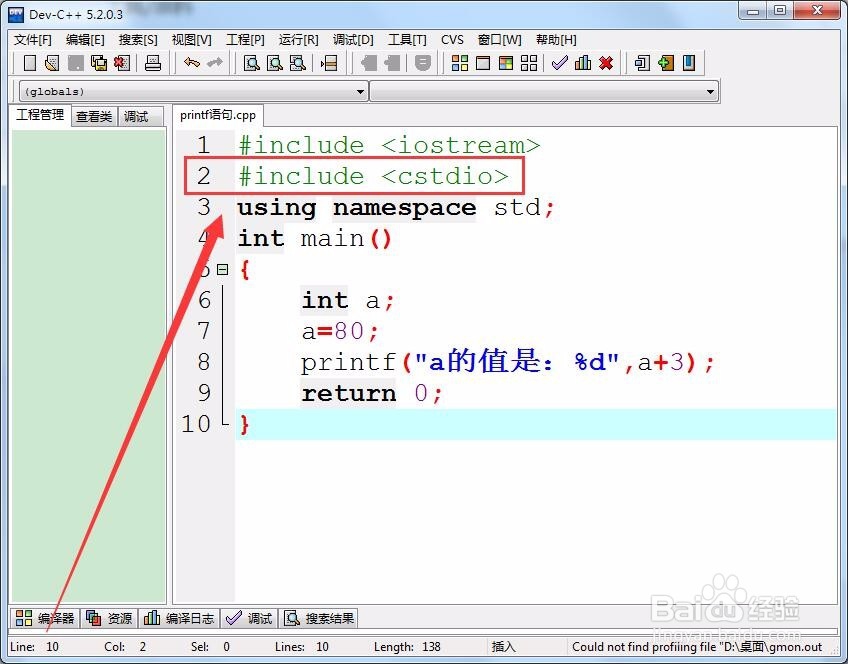Open the 搜索[S] menu
The image size is (848, 664).
point(138,40)
